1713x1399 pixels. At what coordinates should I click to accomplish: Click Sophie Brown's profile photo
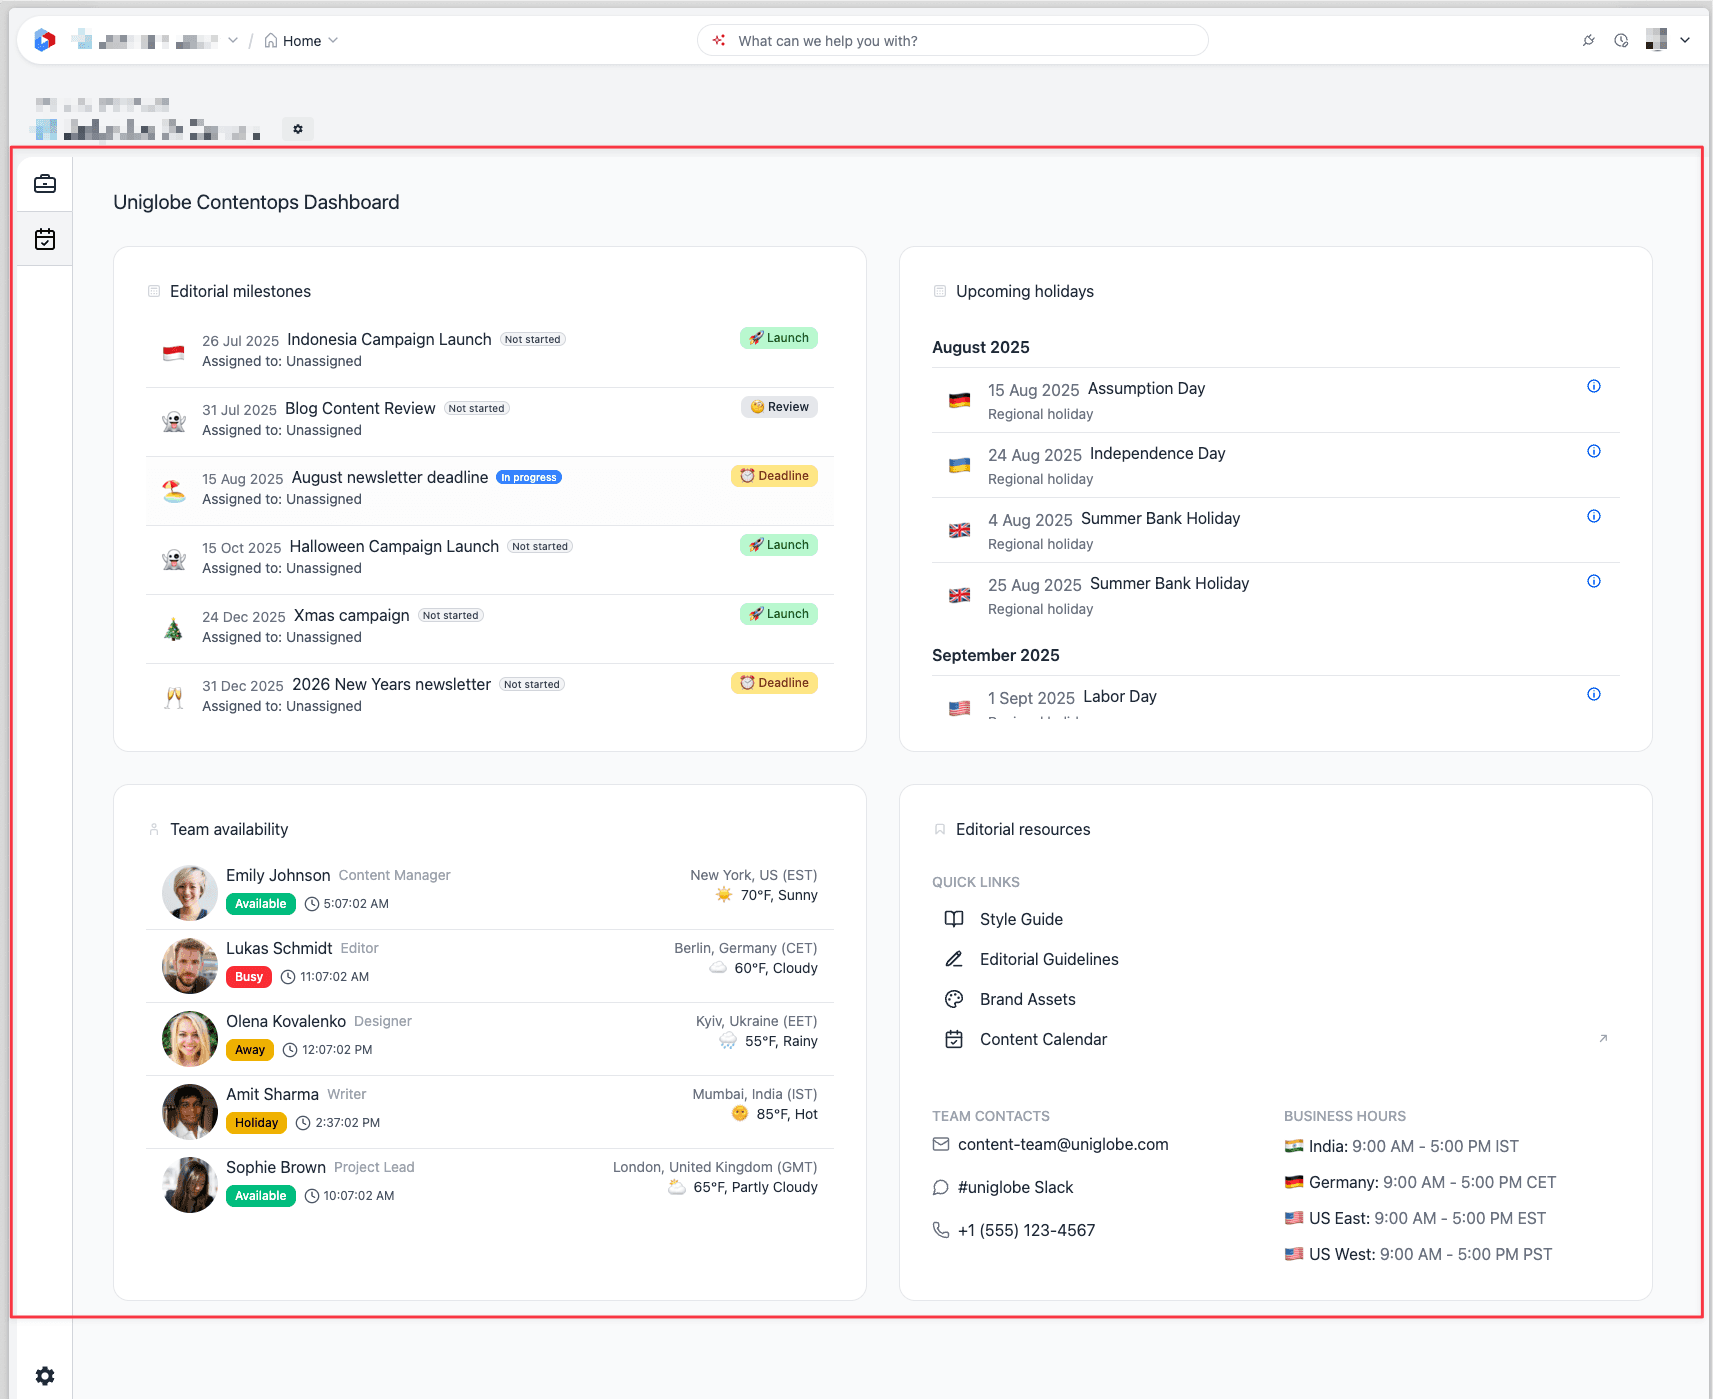(190, 1185)
